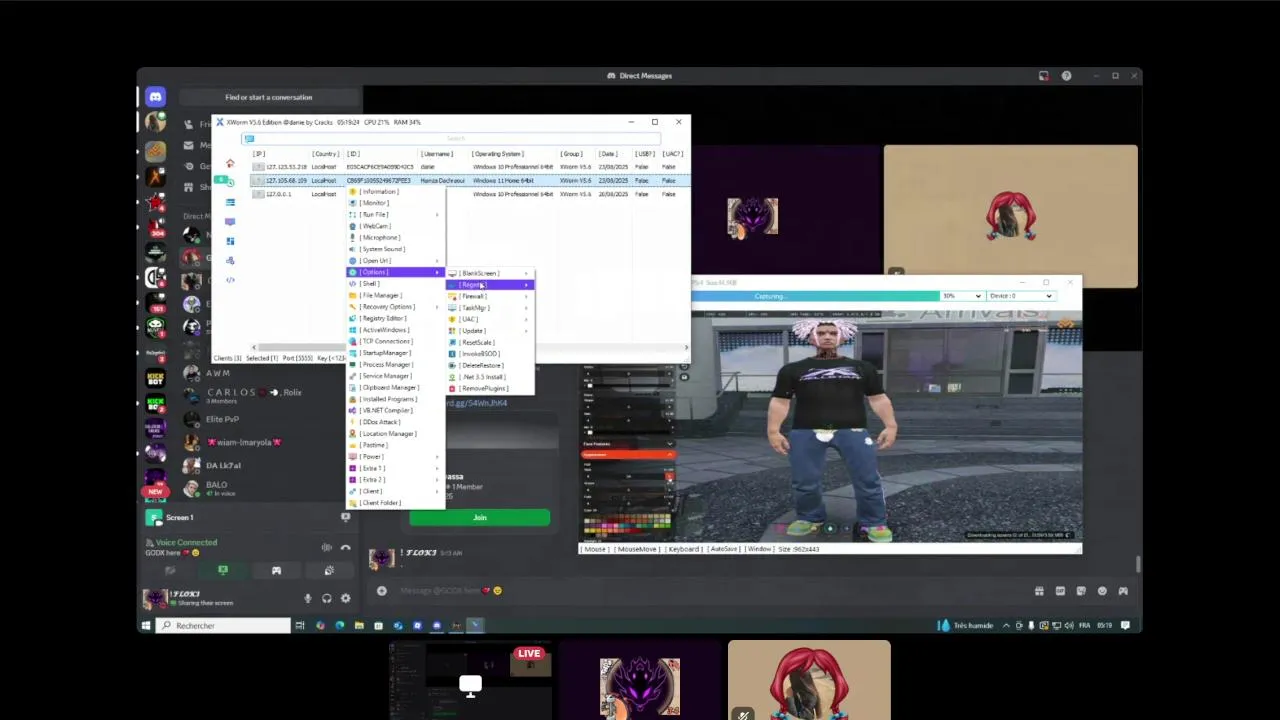
Task: Click the Discord chat vertical scrollbar
Action: click(1137, 565)
